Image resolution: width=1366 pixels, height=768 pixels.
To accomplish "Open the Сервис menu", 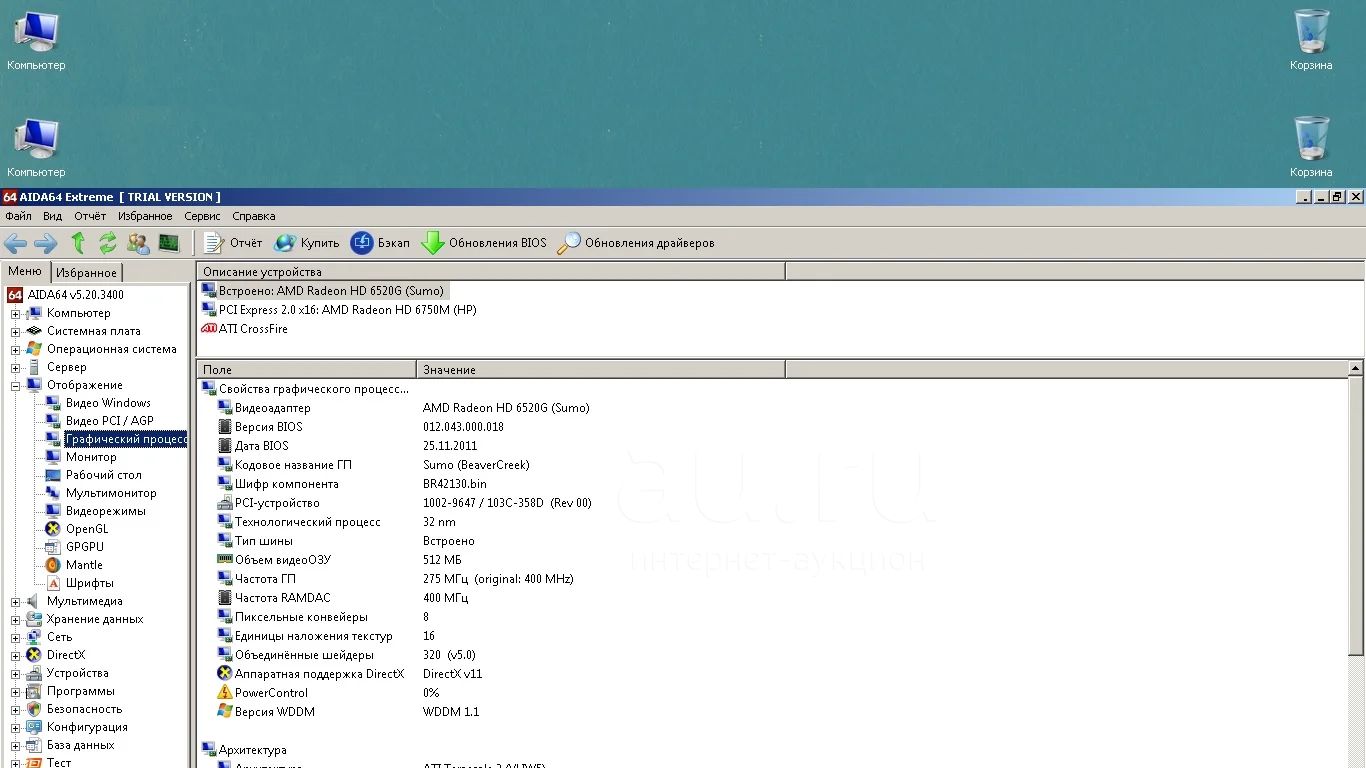I will [x=202, y=216].
